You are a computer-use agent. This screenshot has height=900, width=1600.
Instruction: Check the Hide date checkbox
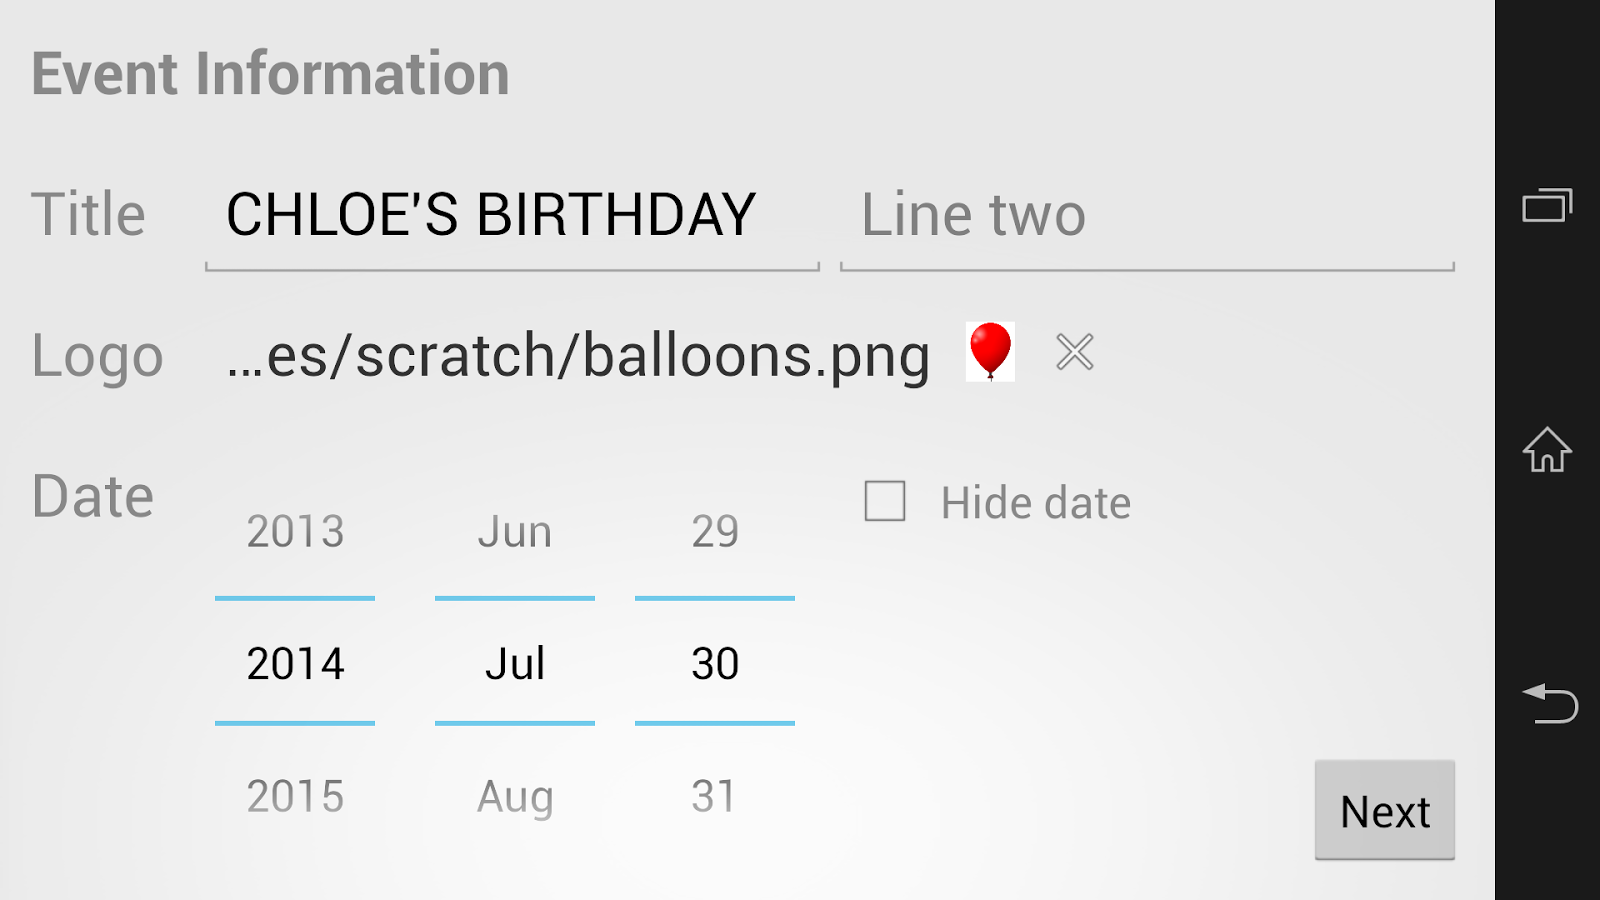pyautogui.click(x=885, y=502)
